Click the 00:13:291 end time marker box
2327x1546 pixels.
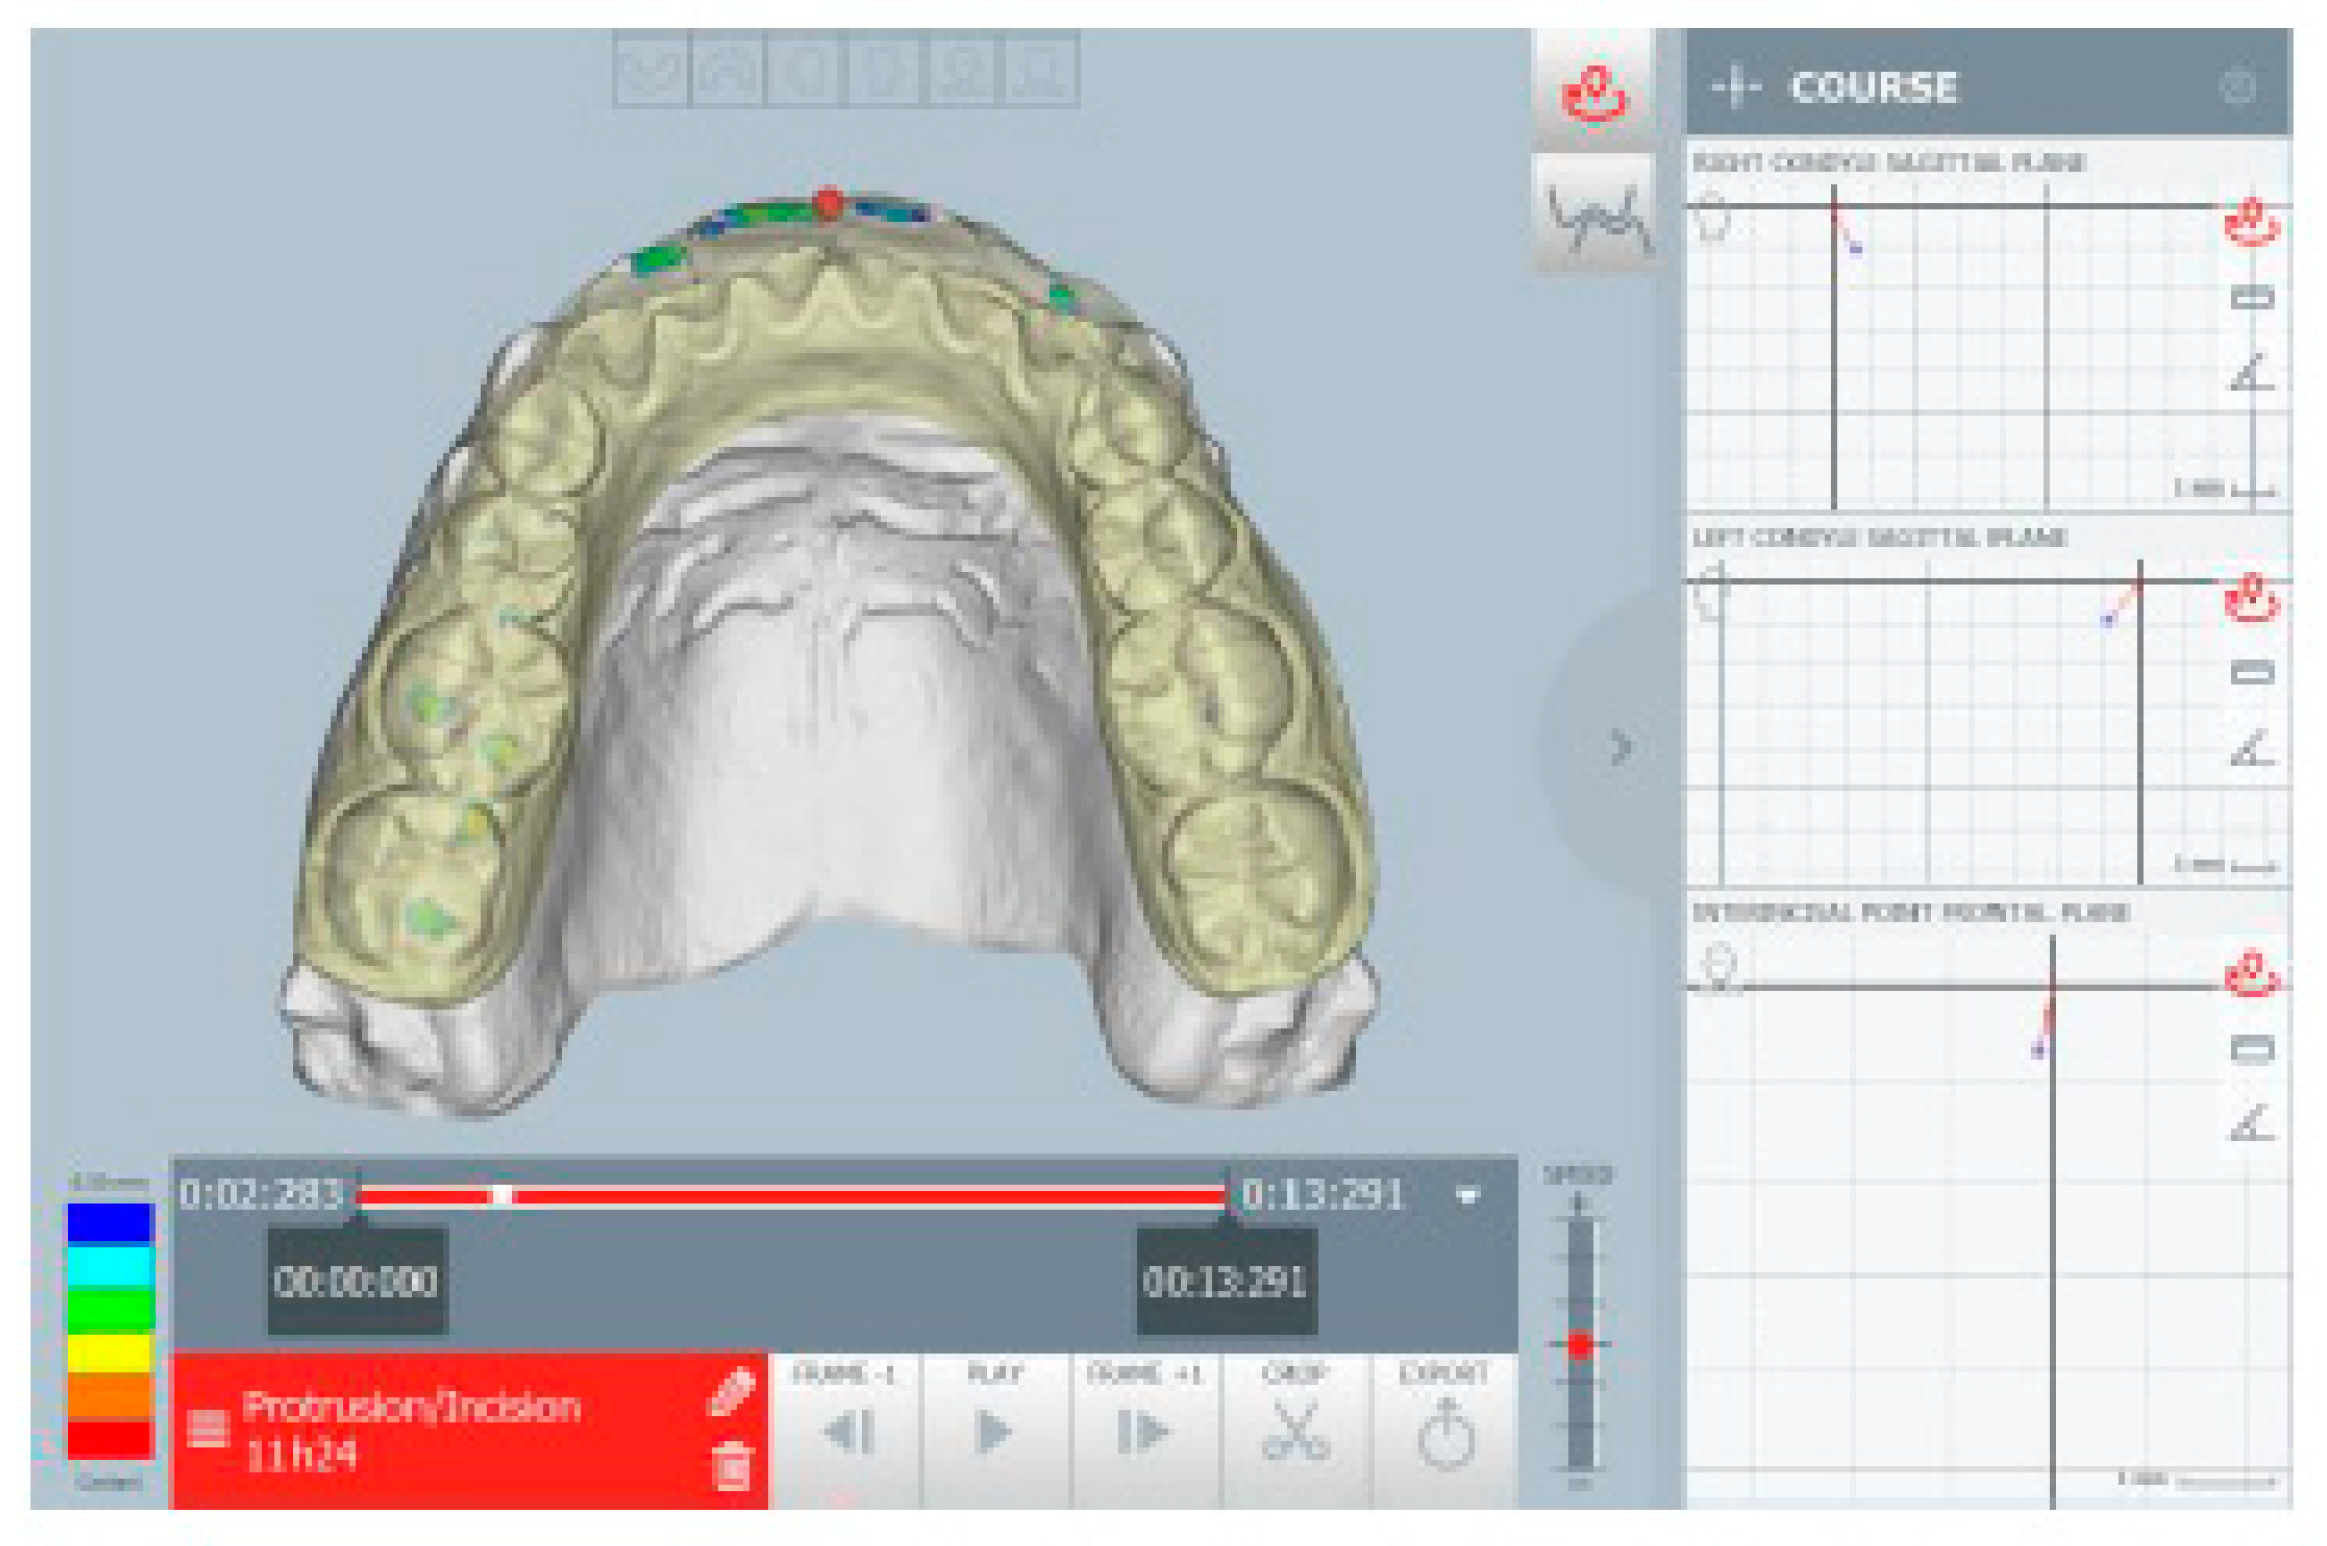tap(1225, 1281)
